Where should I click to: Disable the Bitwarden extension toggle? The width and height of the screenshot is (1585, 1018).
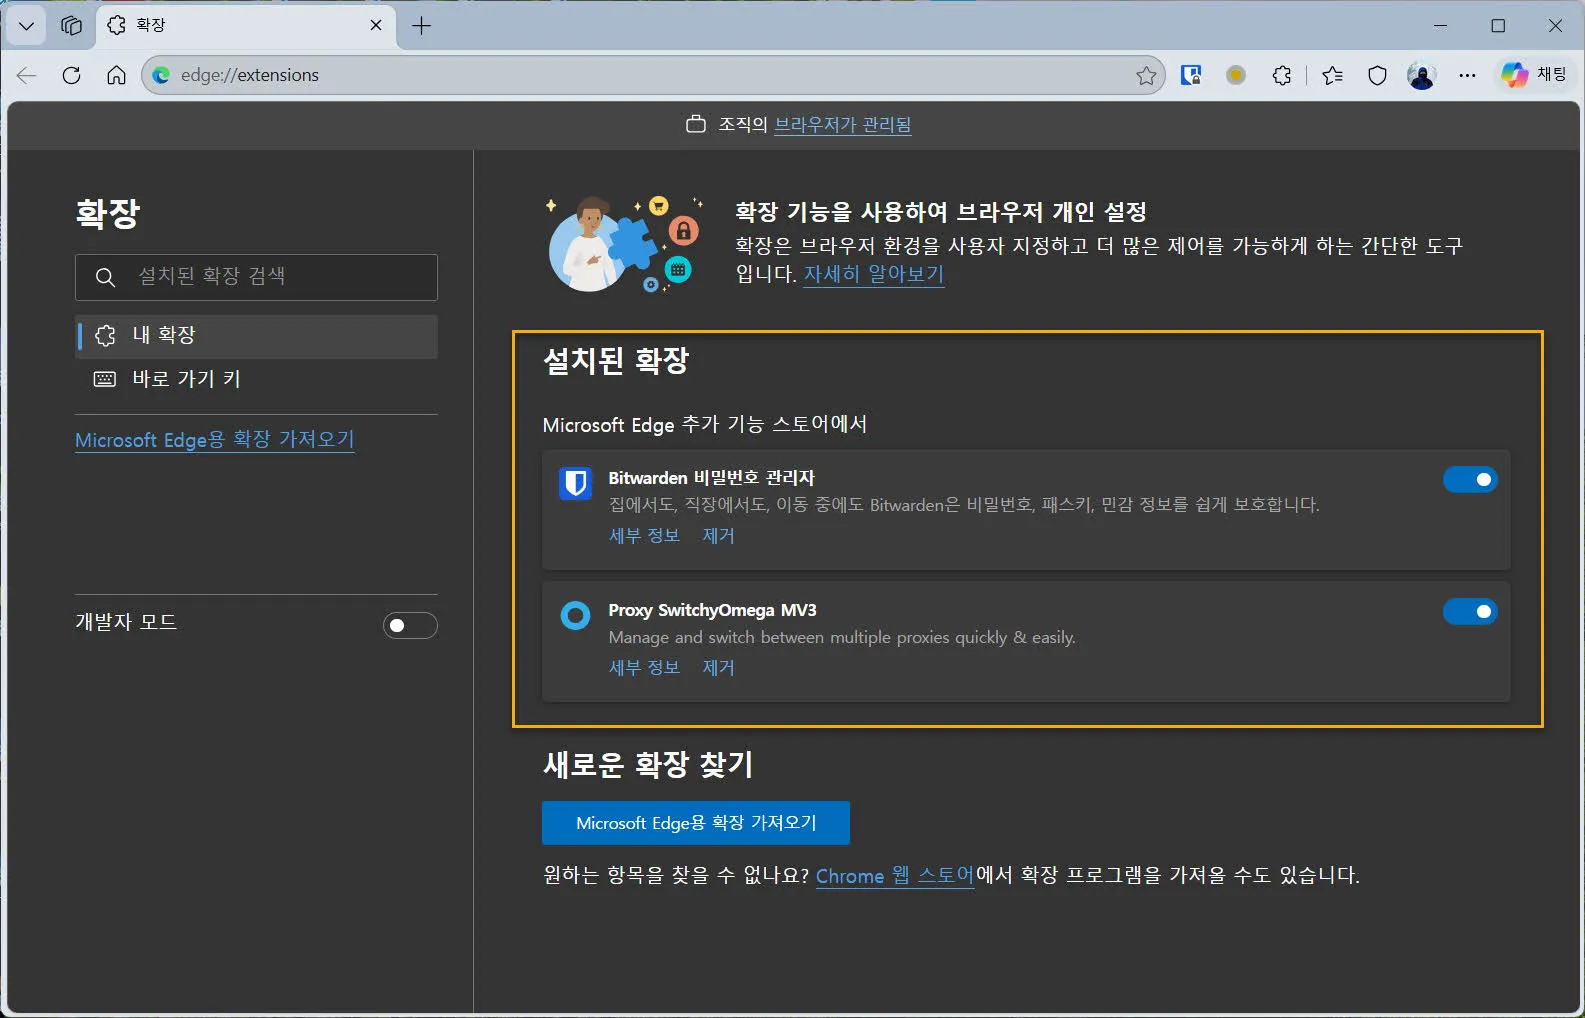point(1470,480)
